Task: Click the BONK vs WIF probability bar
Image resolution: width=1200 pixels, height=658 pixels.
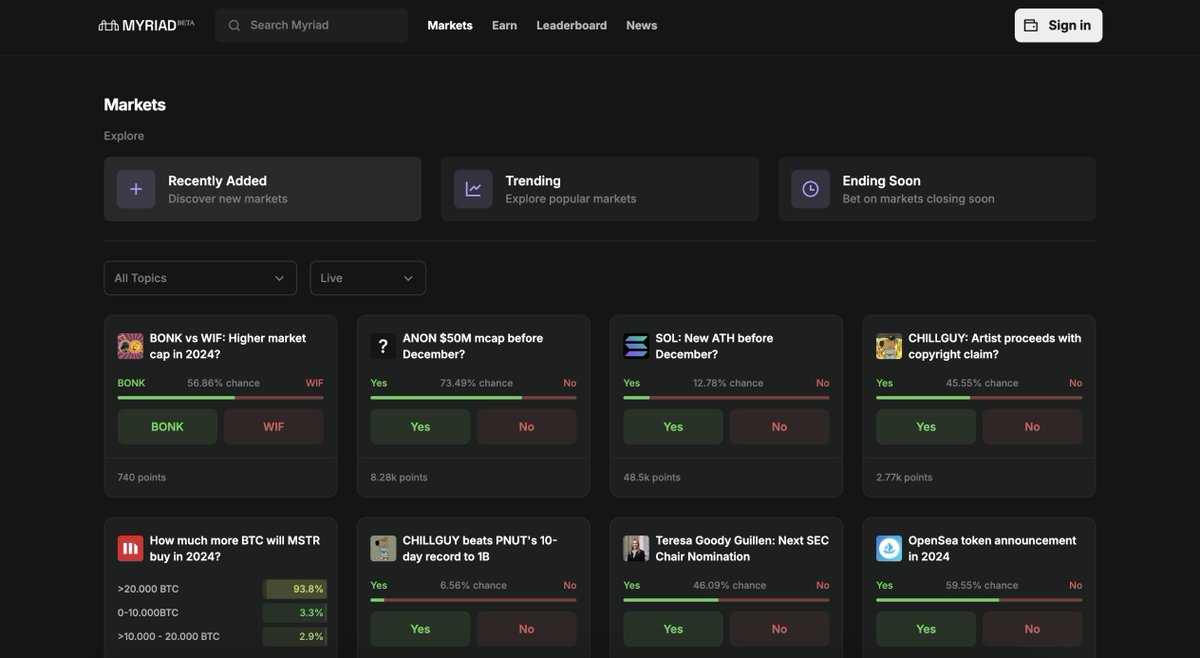Action: pyautogui.click(x=220, y=398)
